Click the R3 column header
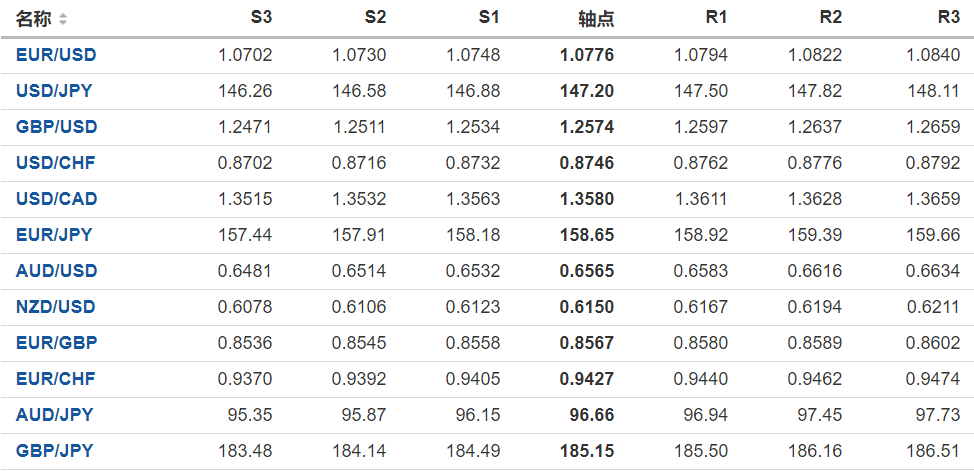974x473 pixels. 948,18
